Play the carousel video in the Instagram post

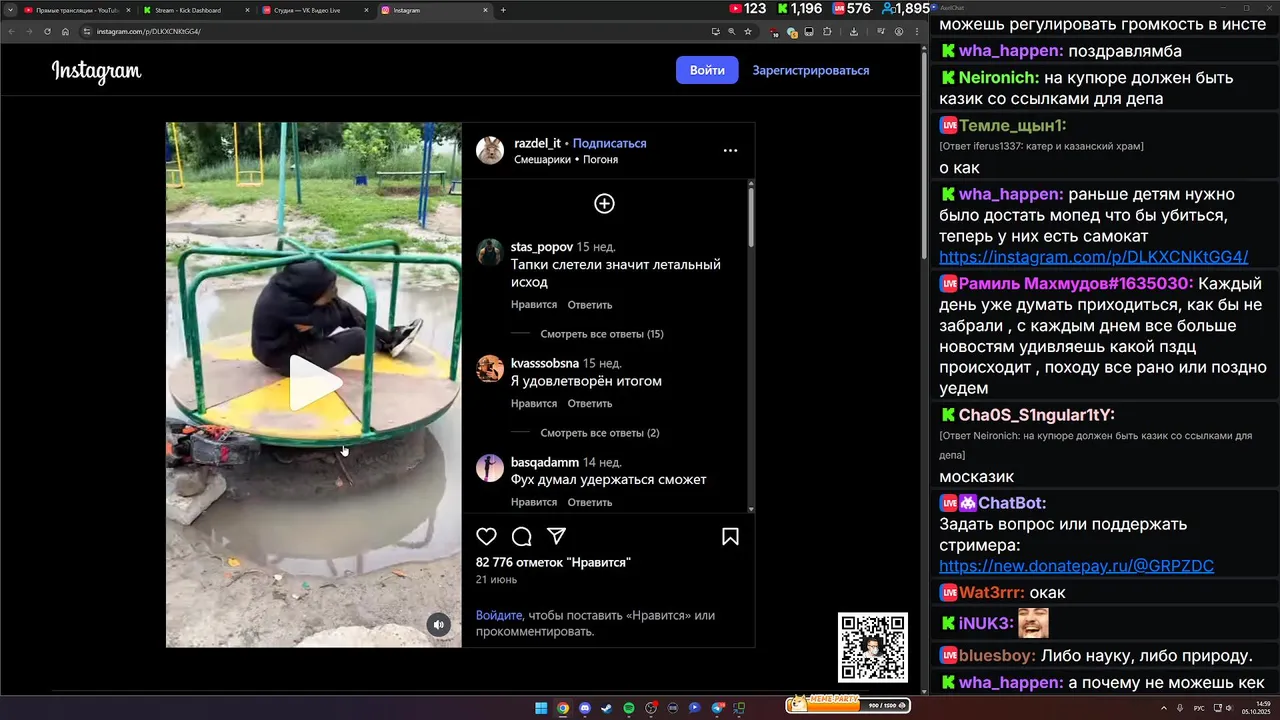(314, 383)
